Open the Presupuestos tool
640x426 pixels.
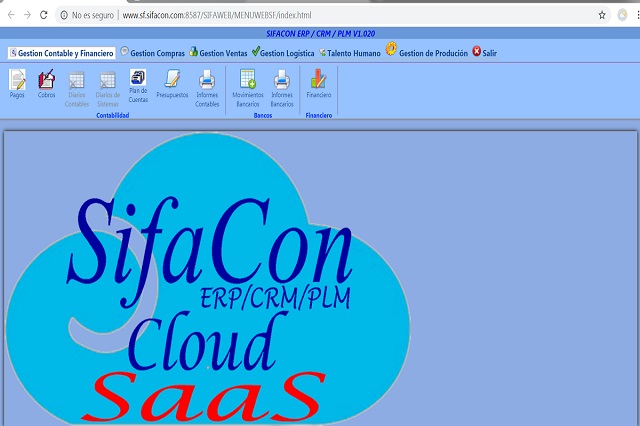(172, 84)
